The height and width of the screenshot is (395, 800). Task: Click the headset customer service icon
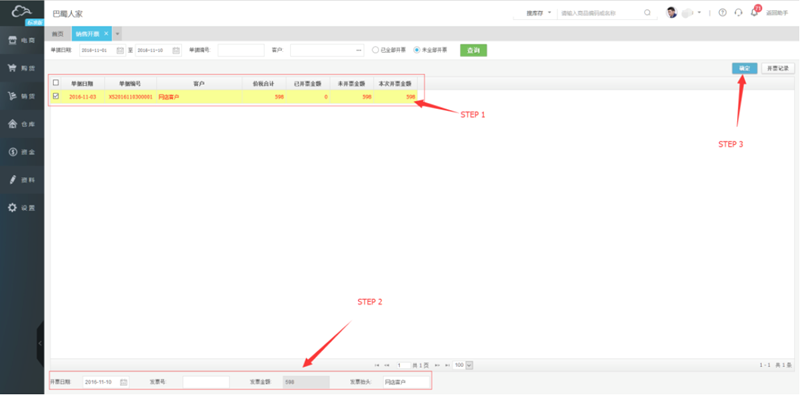point(738,13)
